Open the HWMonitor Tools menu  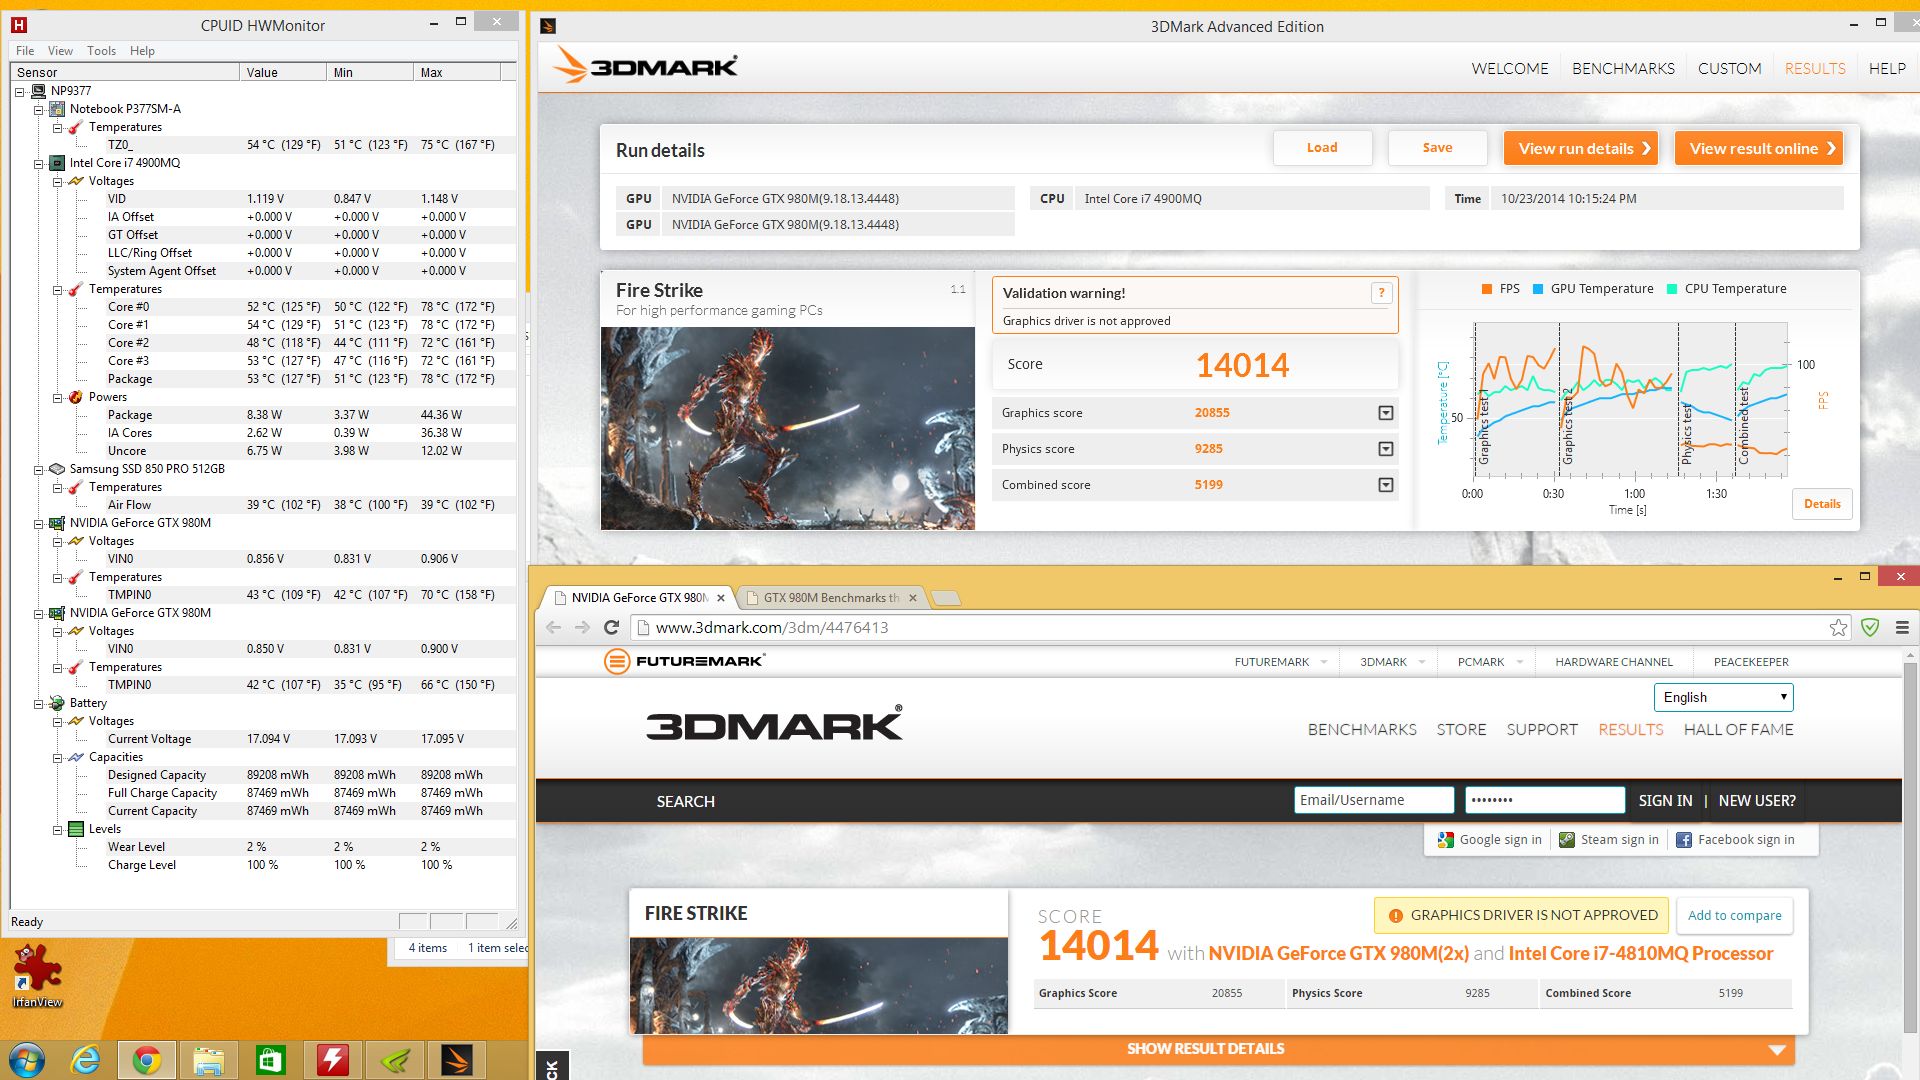point(101,50)
